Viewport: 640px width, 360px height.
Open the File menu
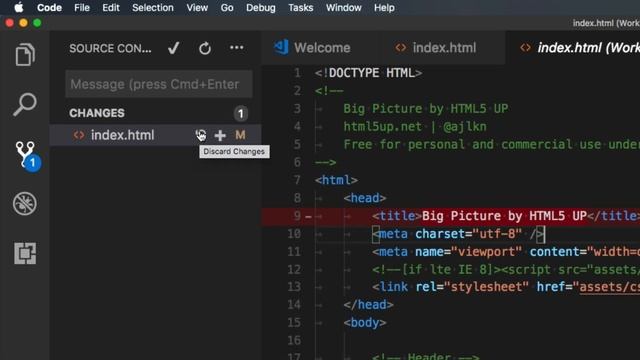(x=82, y=7)
